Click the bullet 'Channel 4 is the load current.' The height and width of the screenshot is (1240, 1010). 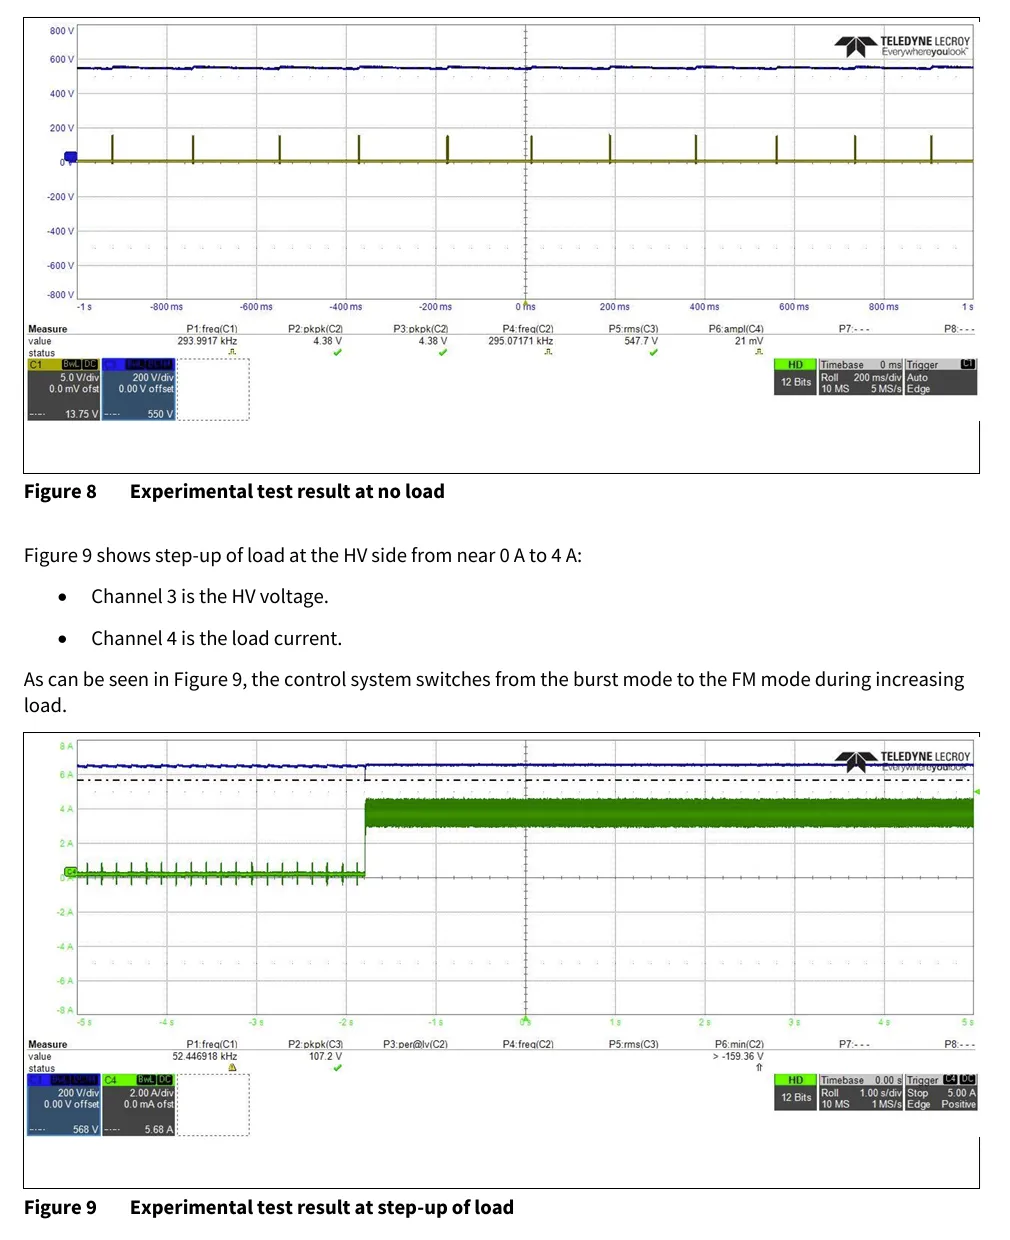pos(217,639)
